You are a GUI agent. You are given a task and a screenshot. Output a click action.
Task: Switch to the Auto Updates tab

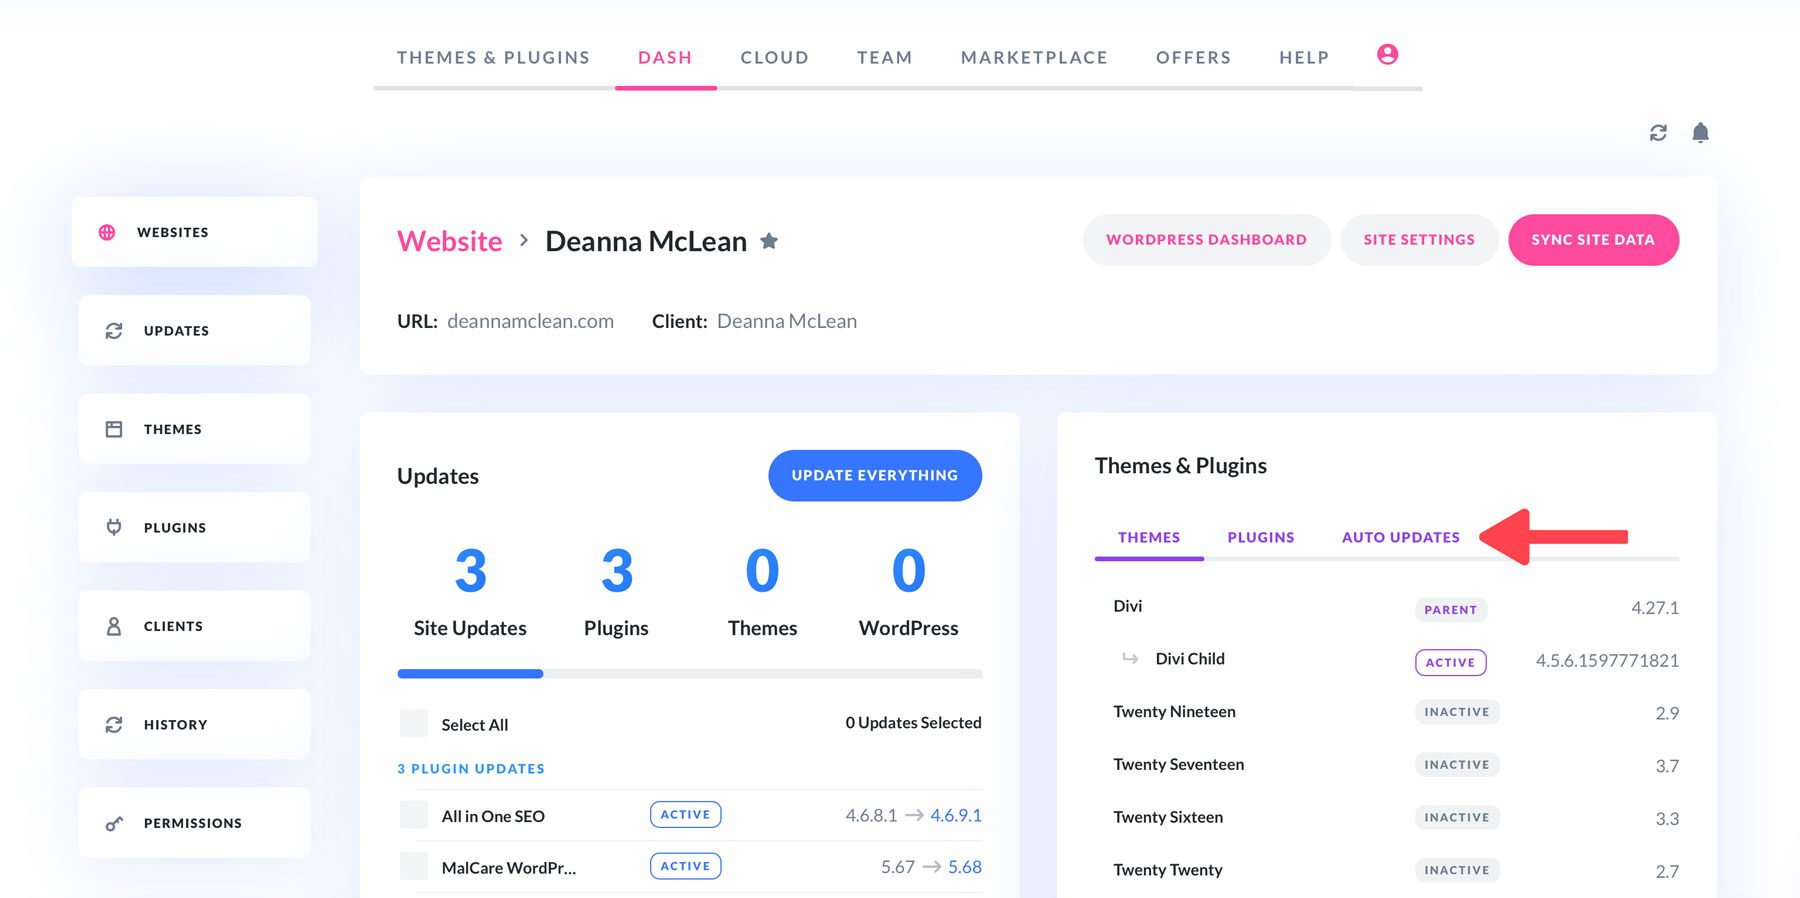click(x=1401, y=538)
